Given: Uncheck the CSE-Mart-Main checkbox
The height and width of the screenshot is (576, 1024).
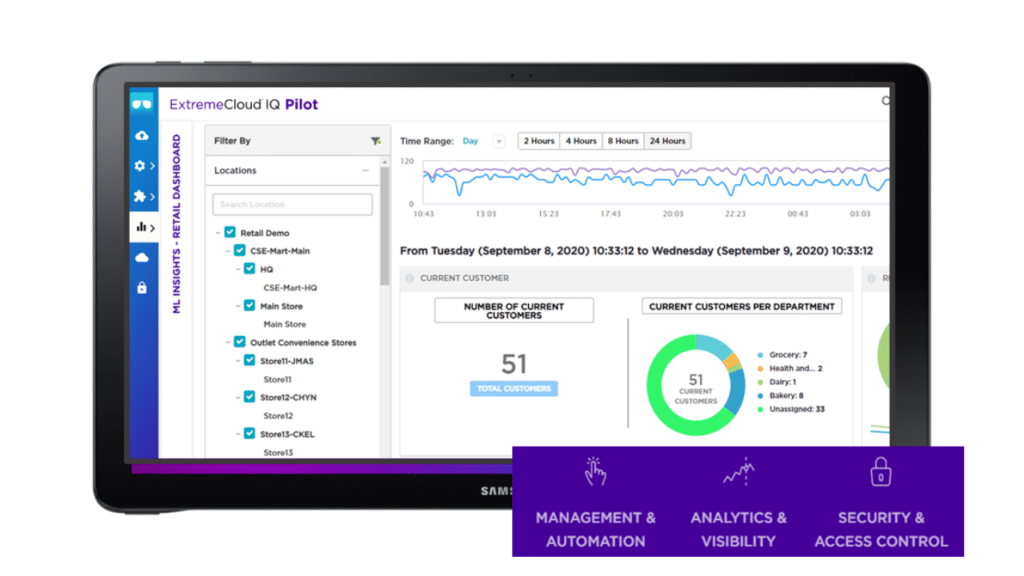Looking at the screenshot, I should pos(240,250).
